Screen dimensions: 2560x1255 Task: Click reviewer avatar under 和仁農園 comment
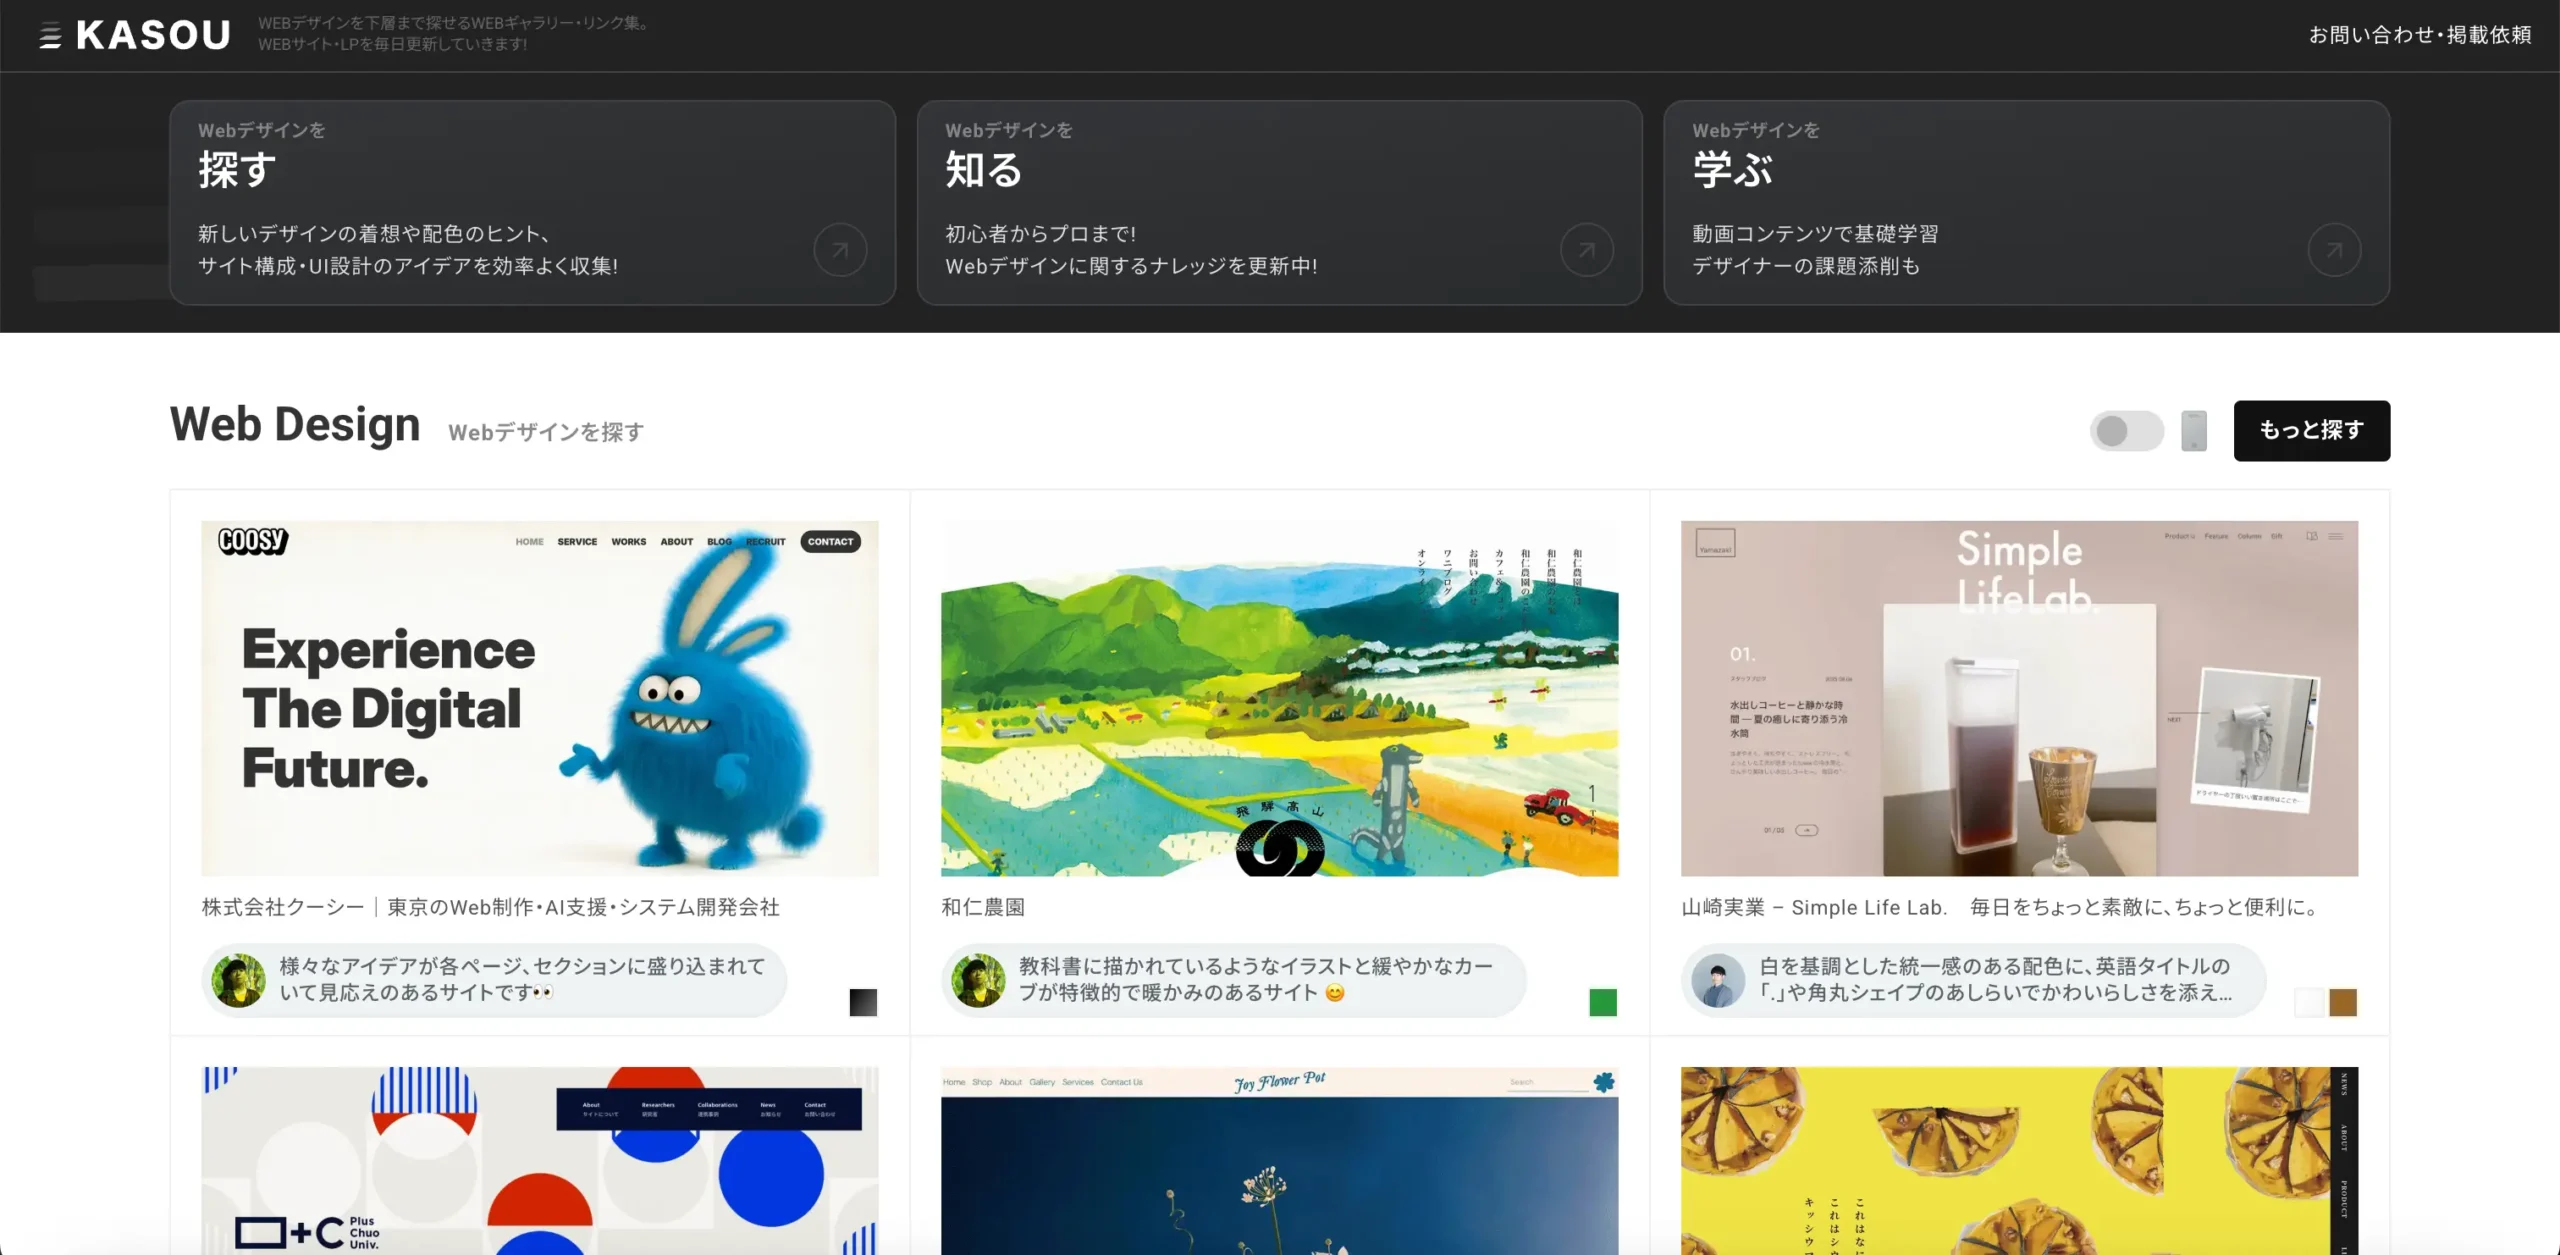(978, 980)
